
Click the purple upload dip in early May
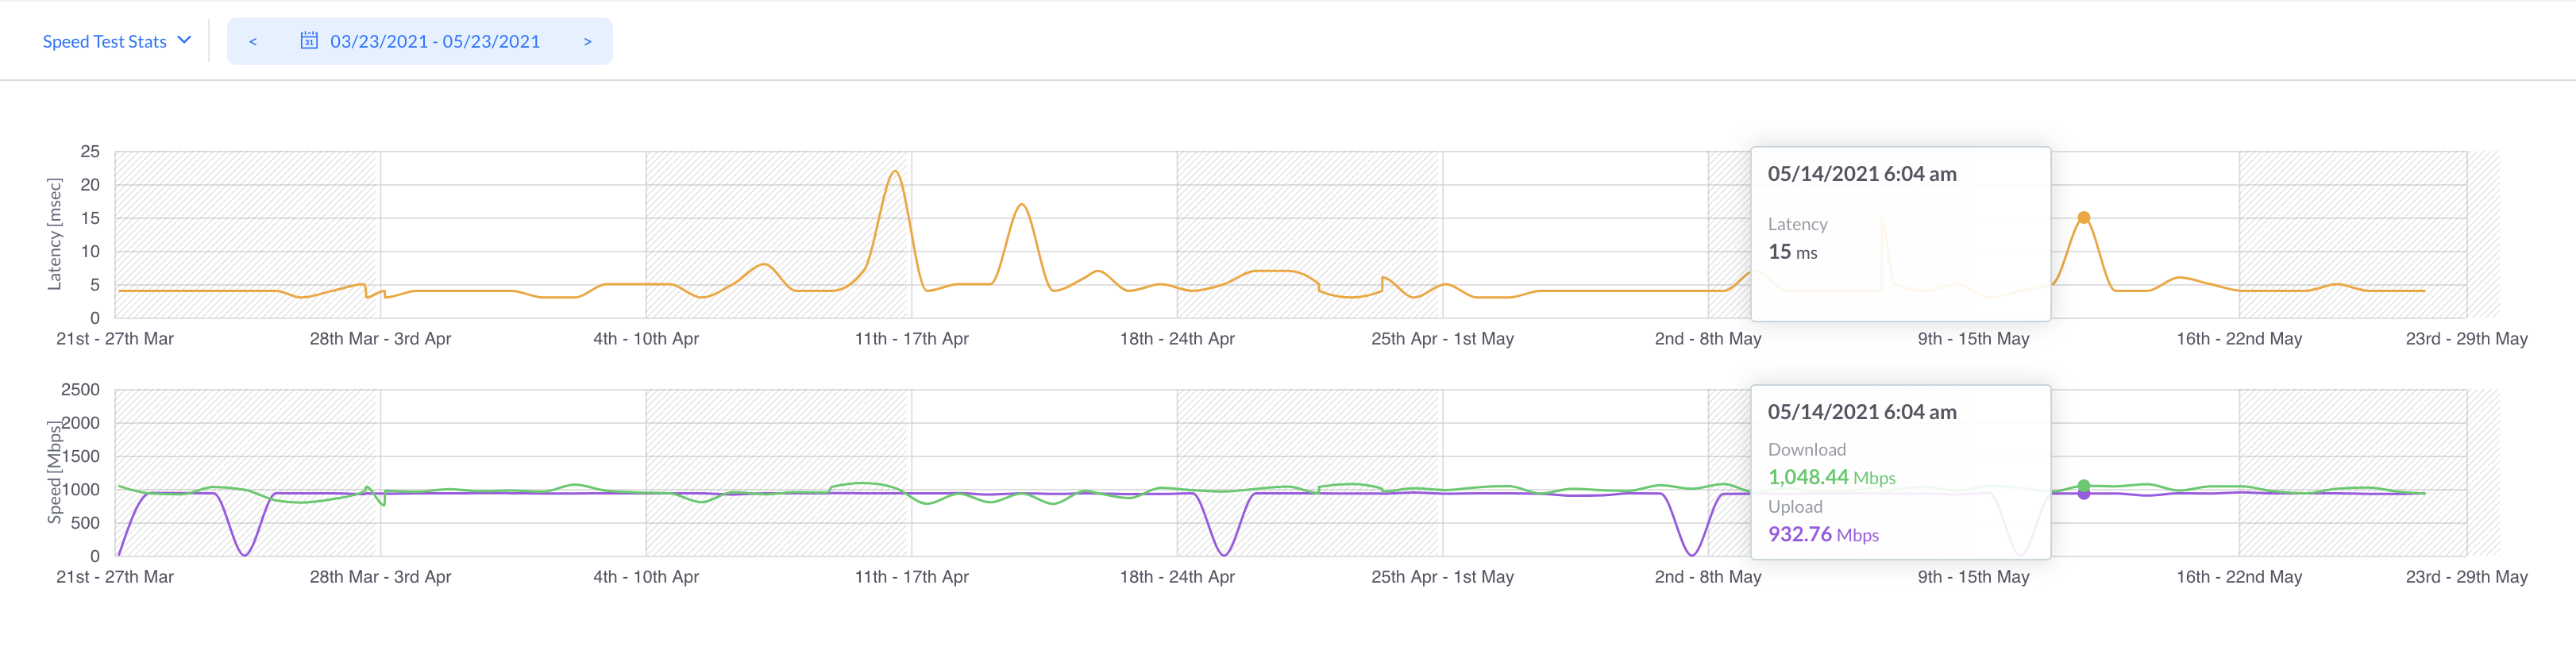(x=1690, y=553)
